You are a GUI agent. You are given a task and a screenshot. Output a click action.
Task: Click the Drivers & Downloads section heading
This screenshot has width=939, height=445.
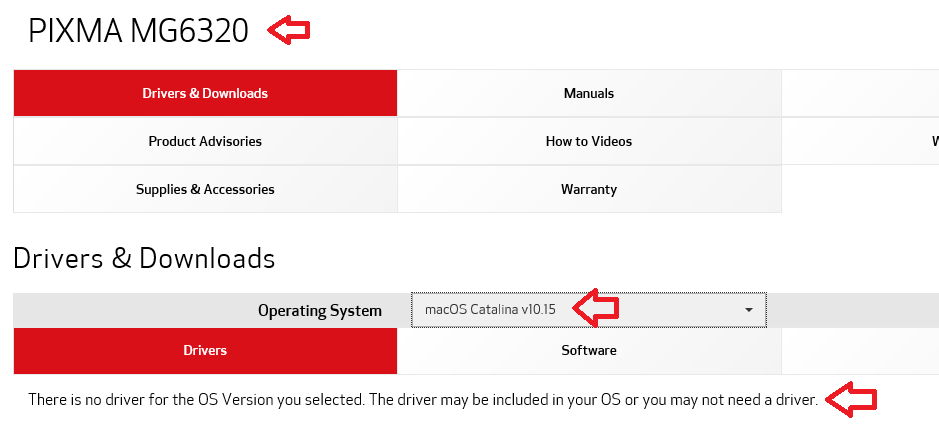[144, 258]
